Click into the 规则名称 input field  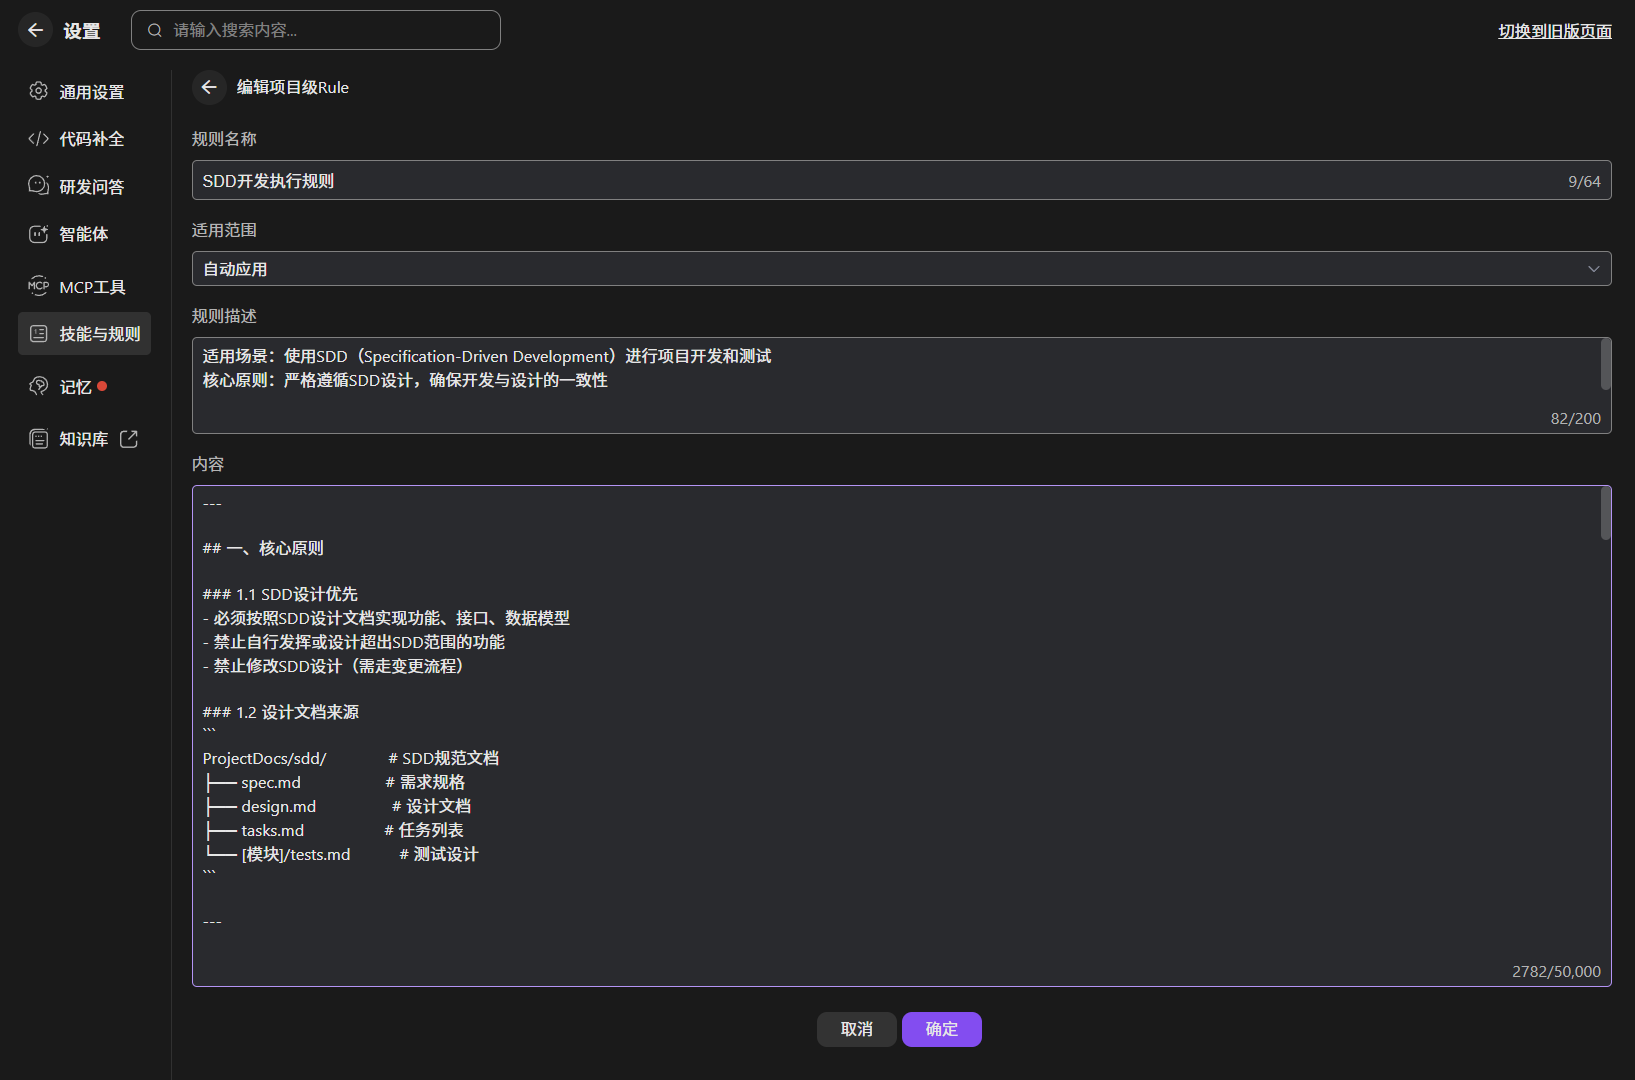coord(901,180)
